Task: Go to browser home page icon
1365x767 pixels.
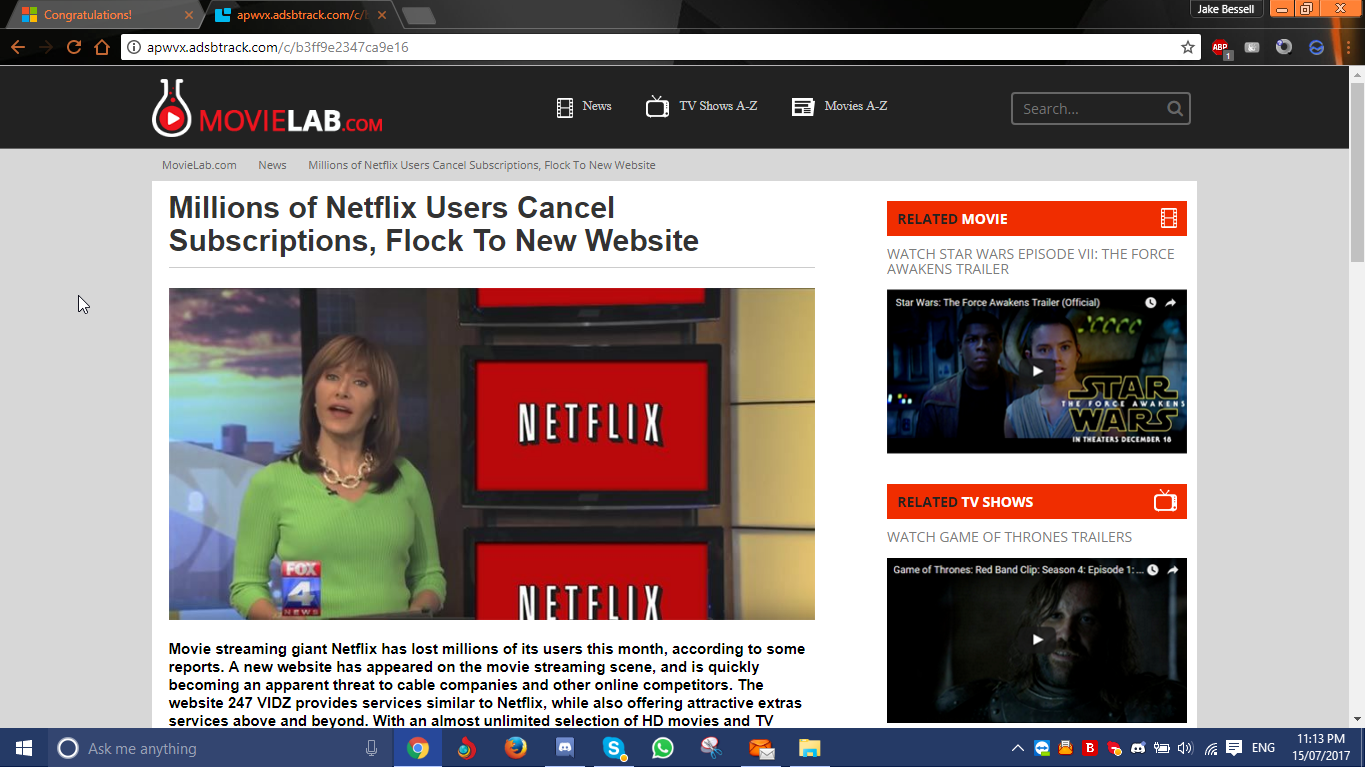Action: click(x=102, y=47)
